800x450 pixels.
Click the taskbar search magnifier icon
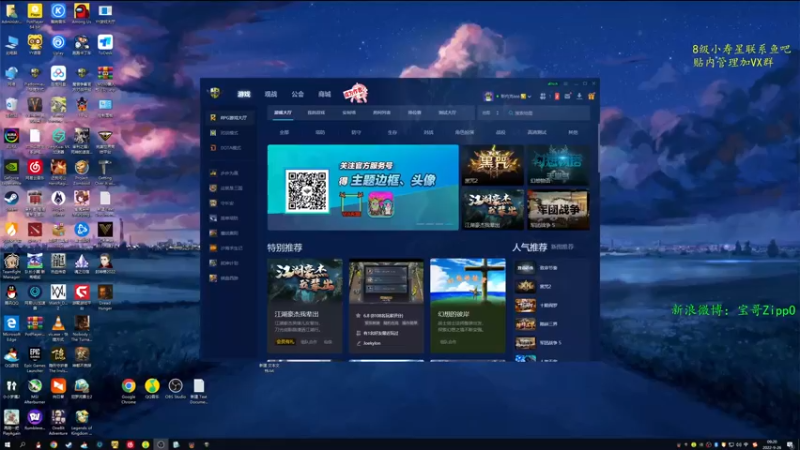(23, 445)
